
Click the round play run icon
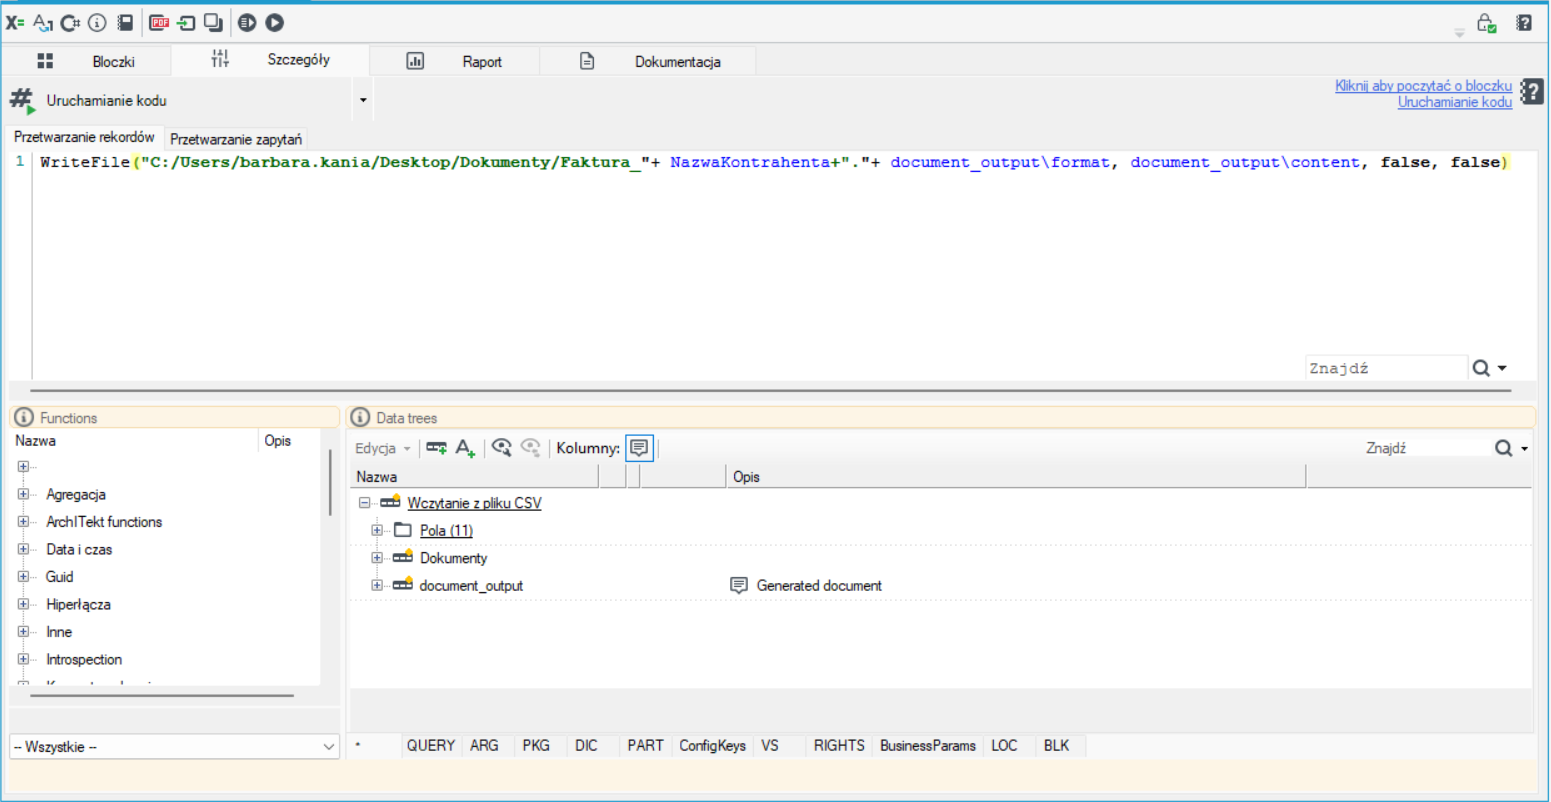[x=274, y=22]
